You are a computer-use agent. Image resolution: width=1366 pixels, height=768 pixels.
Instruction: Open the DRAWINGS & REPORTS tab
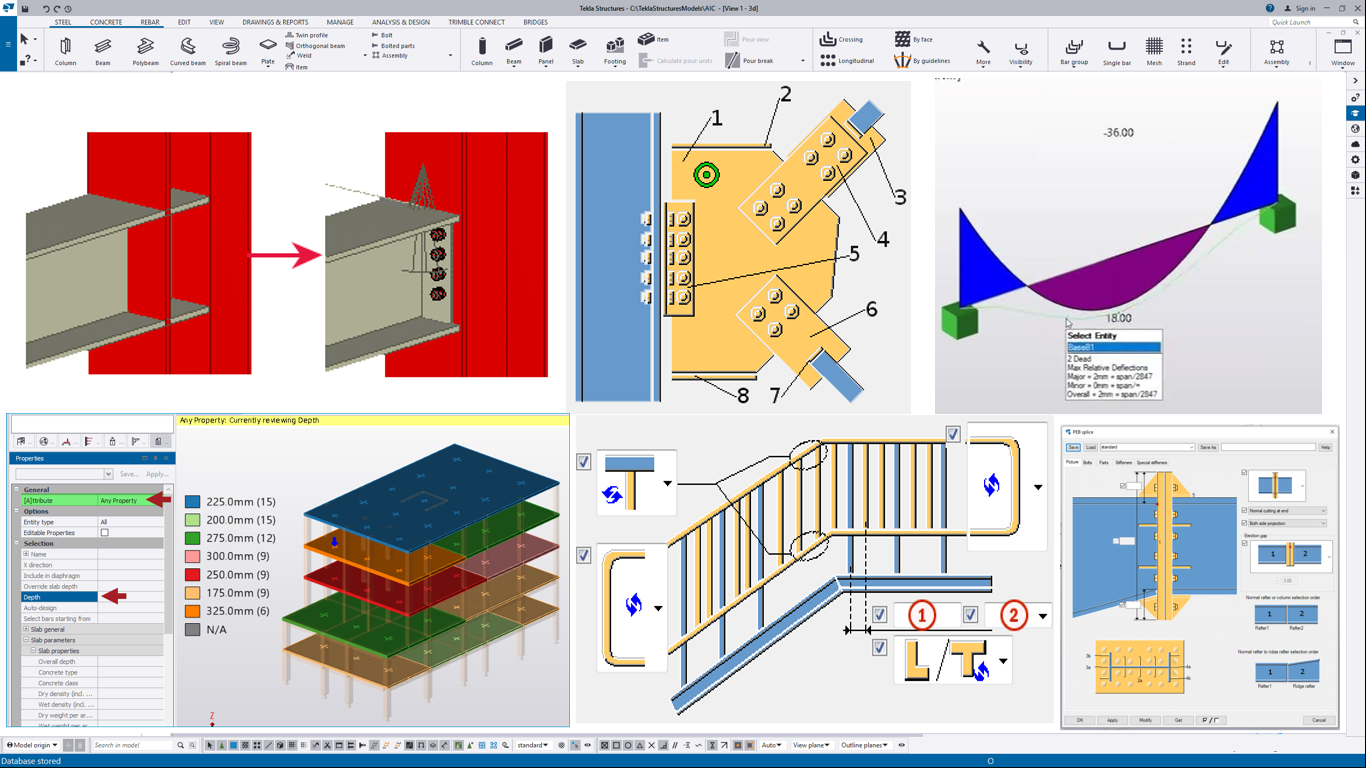pyautogui.click(x=275, y=22)
